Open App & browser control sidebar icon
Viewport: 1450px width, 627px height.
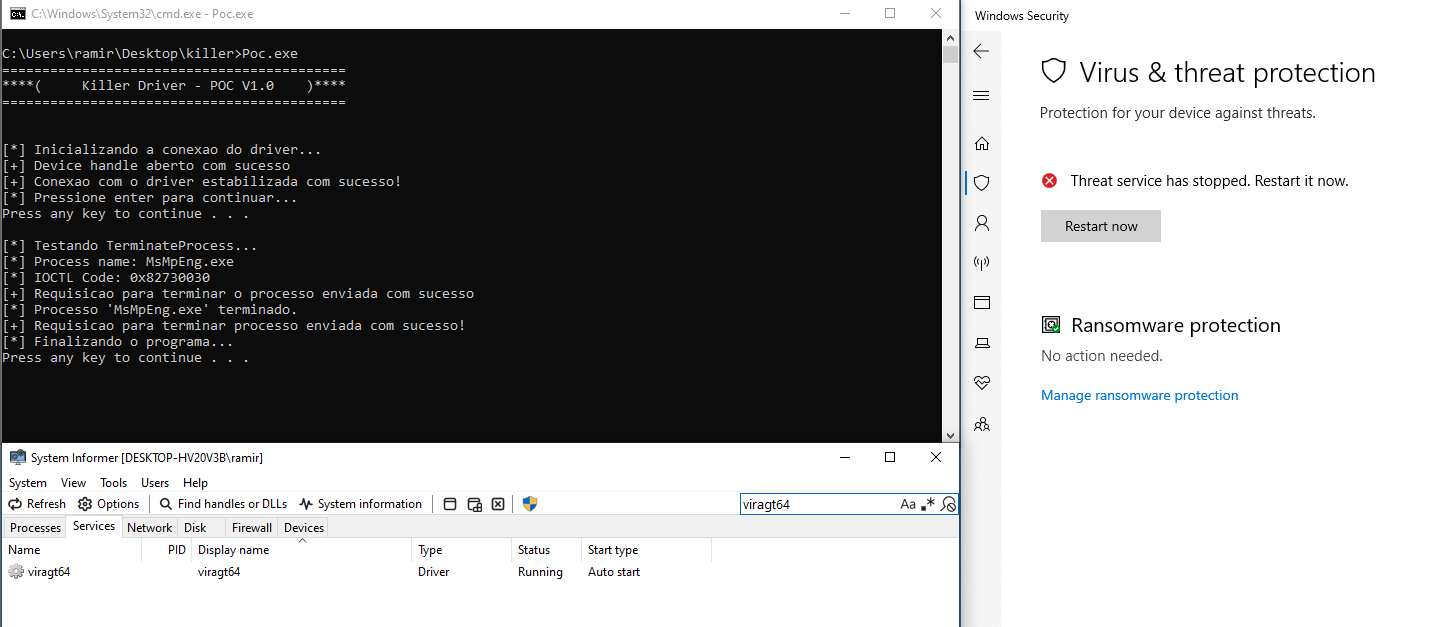pyautogui.click(x=981, y=303)
